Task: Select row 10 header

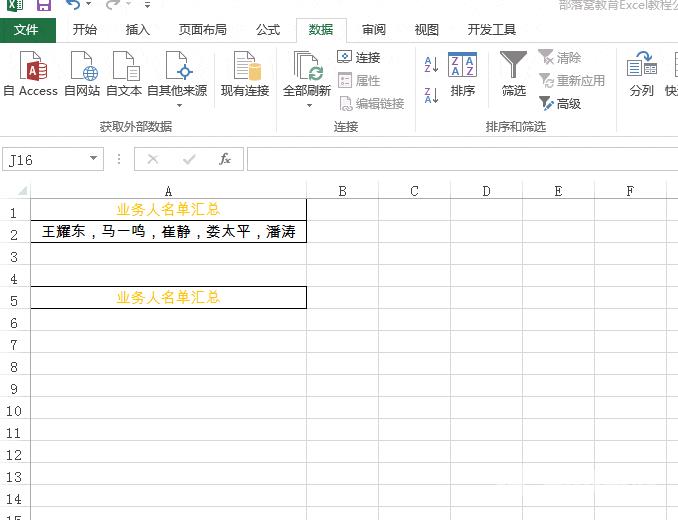Action: [x=15, y=408]
